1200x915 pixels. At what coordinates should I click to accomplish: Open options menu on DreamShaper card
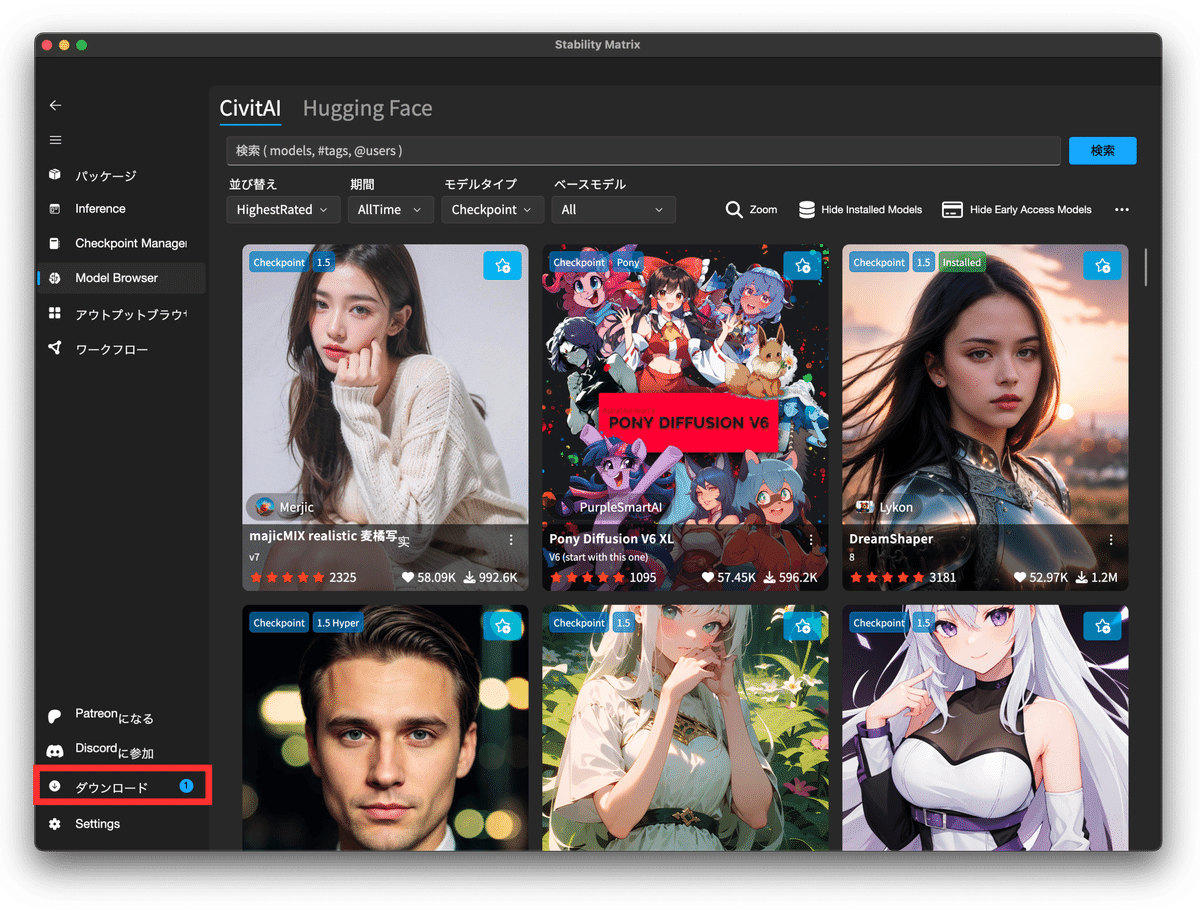click(1111, 540)
